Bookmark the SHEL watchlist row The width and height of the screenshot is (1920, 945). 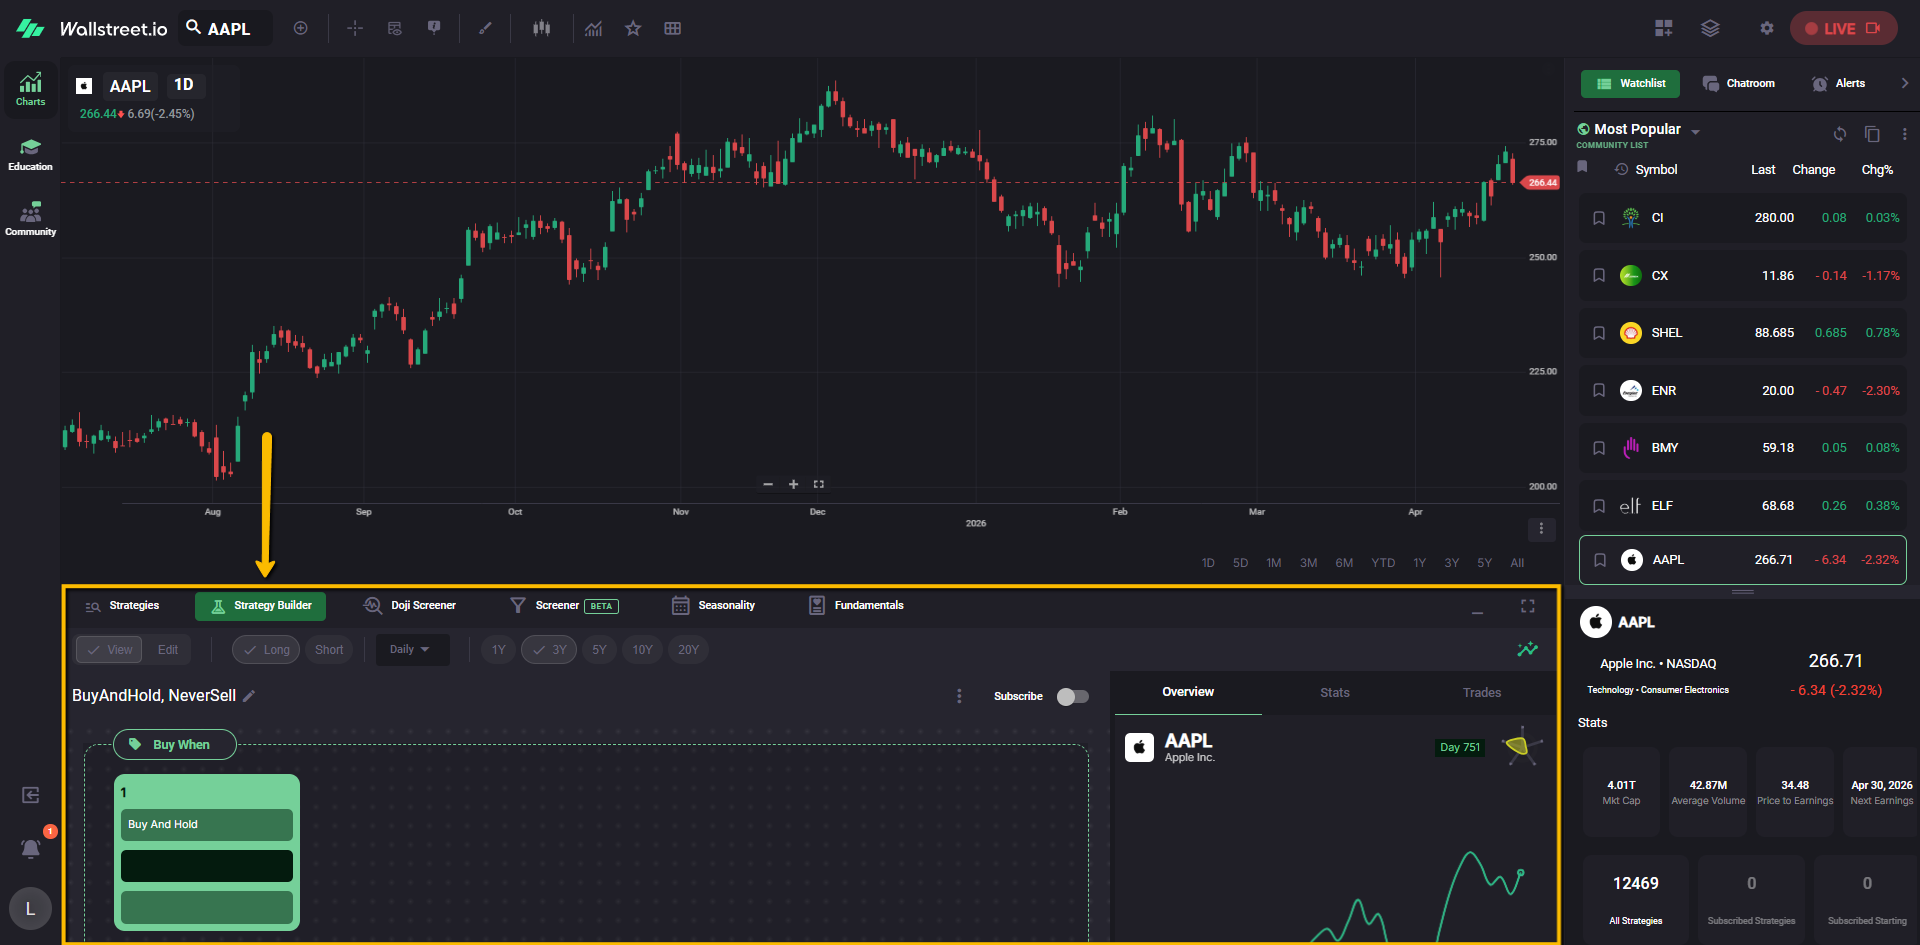[1599, 333]
